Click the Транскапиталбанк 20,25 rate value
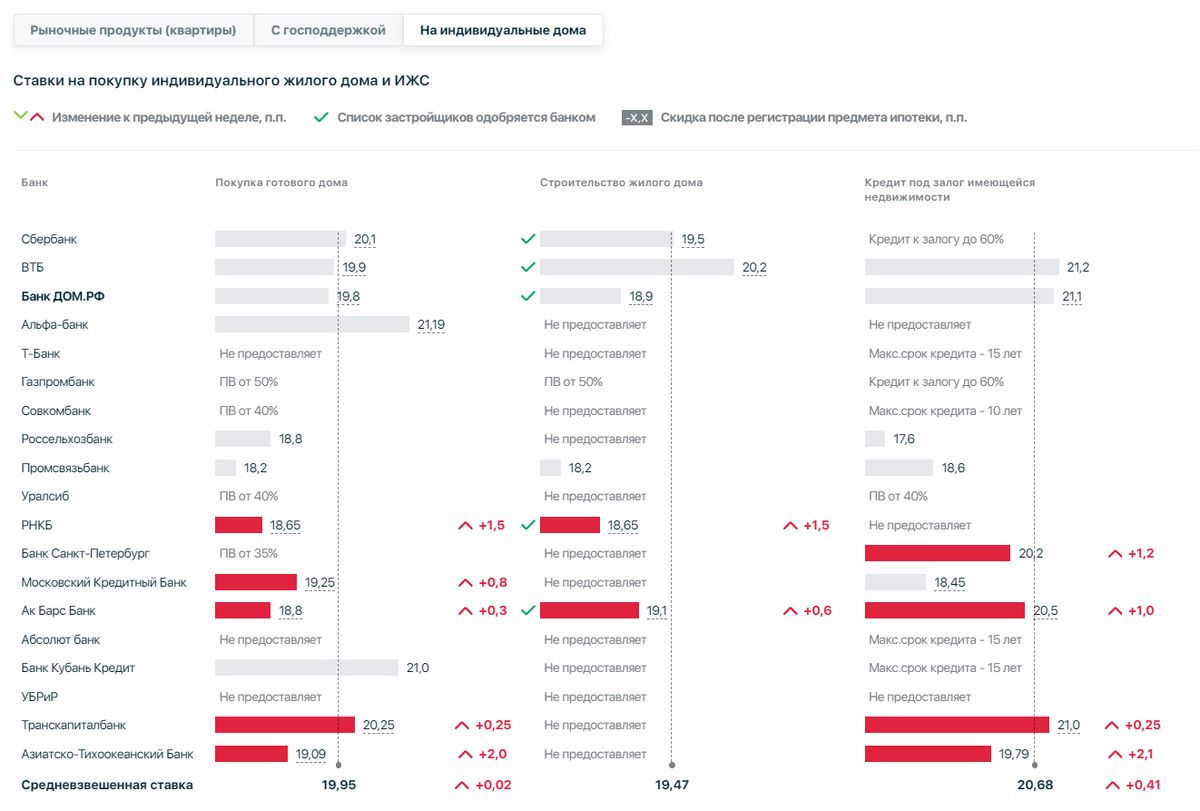The height and width of the screenshot is (811, 1200). click(378, 725)
